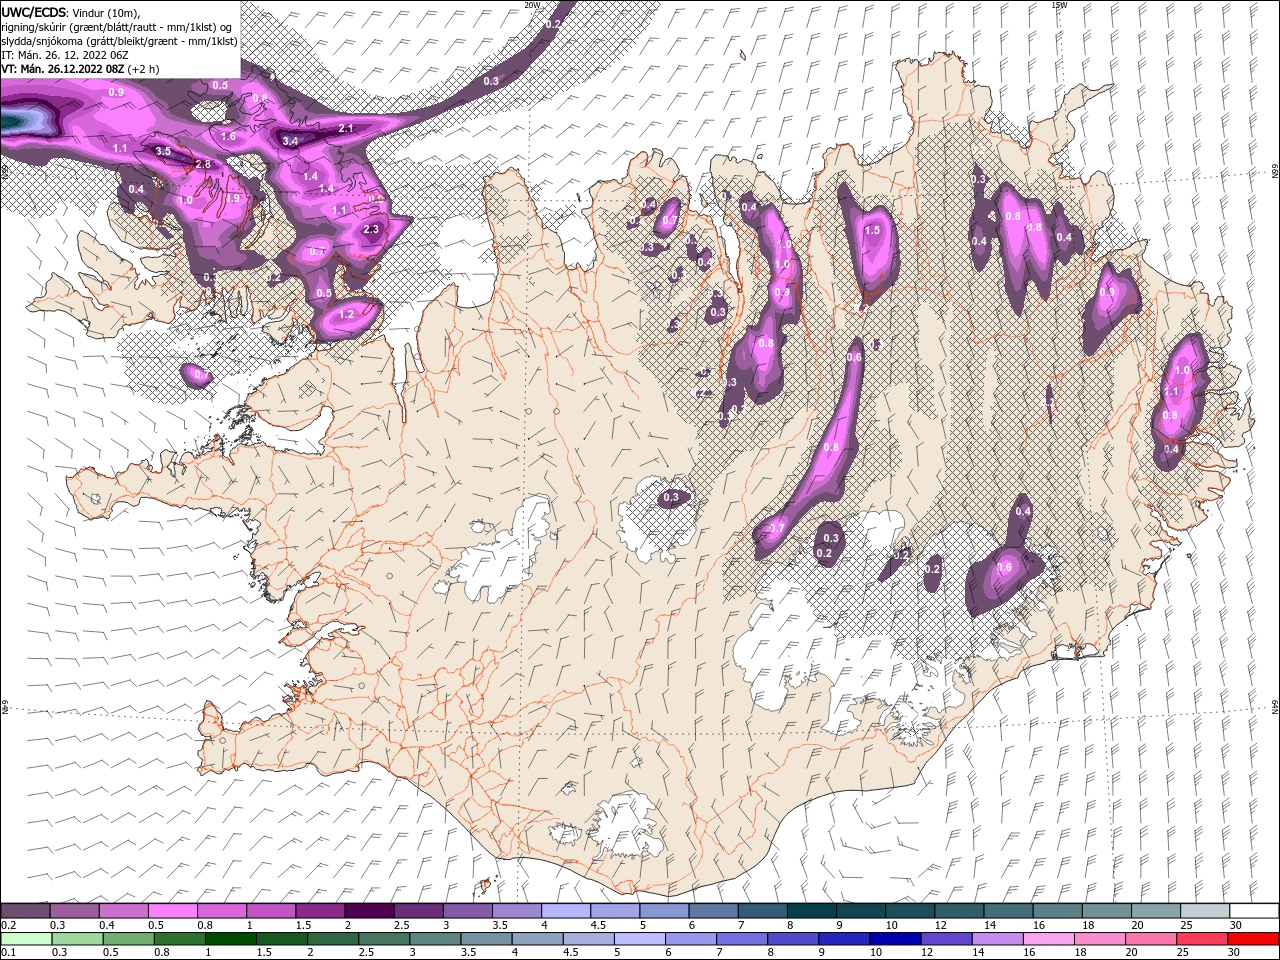Click the '1.2' precipitation value on the map
Image resolution: width=1280 pixels, height=960 pixels.
click(x=347, y=314)
